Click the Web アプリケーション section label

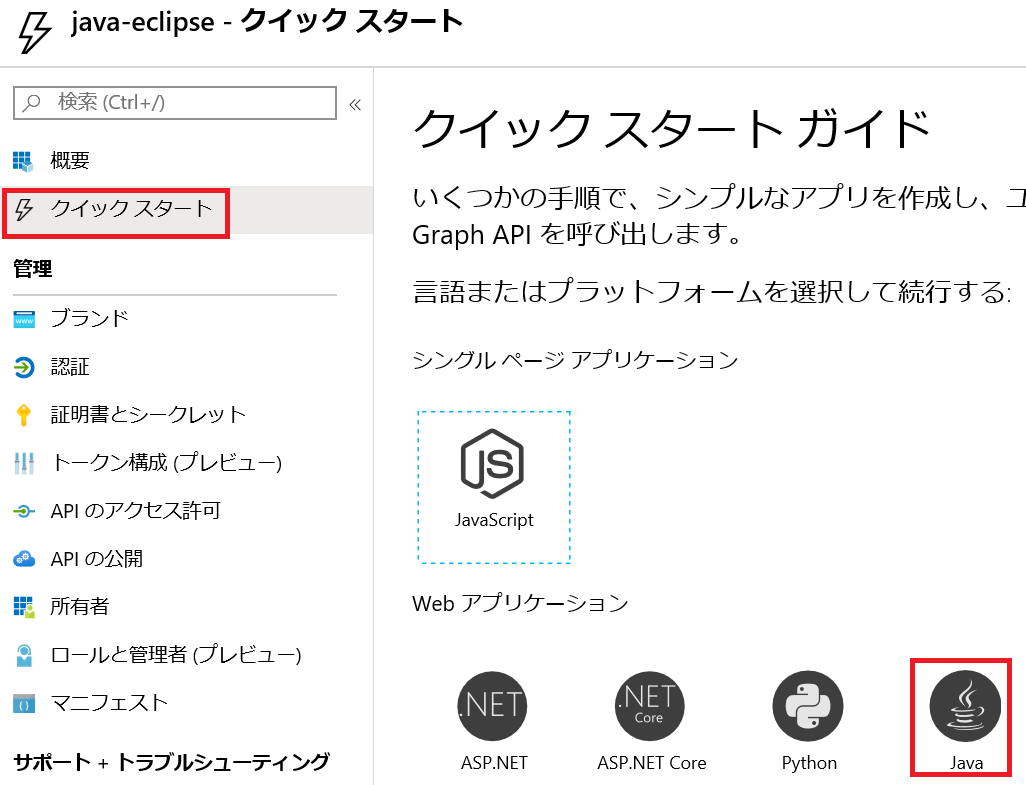520,604
